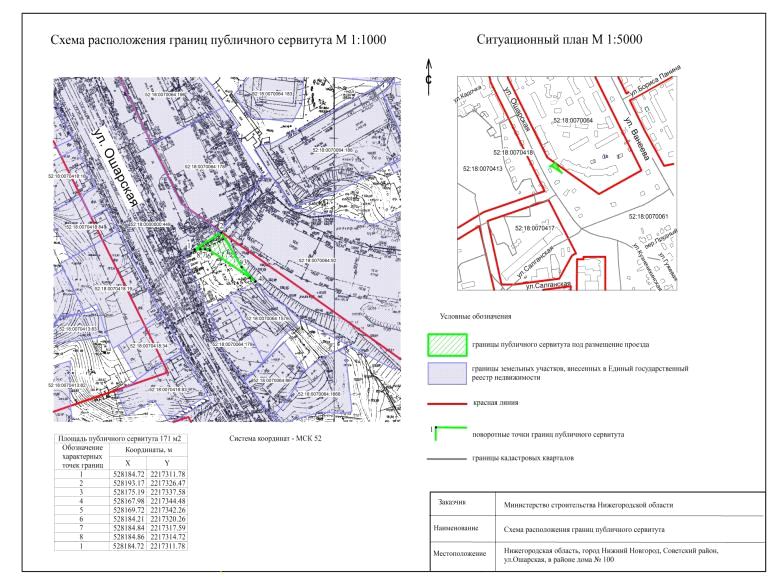Click X value '528193.17' for point 2

point(128,483)
